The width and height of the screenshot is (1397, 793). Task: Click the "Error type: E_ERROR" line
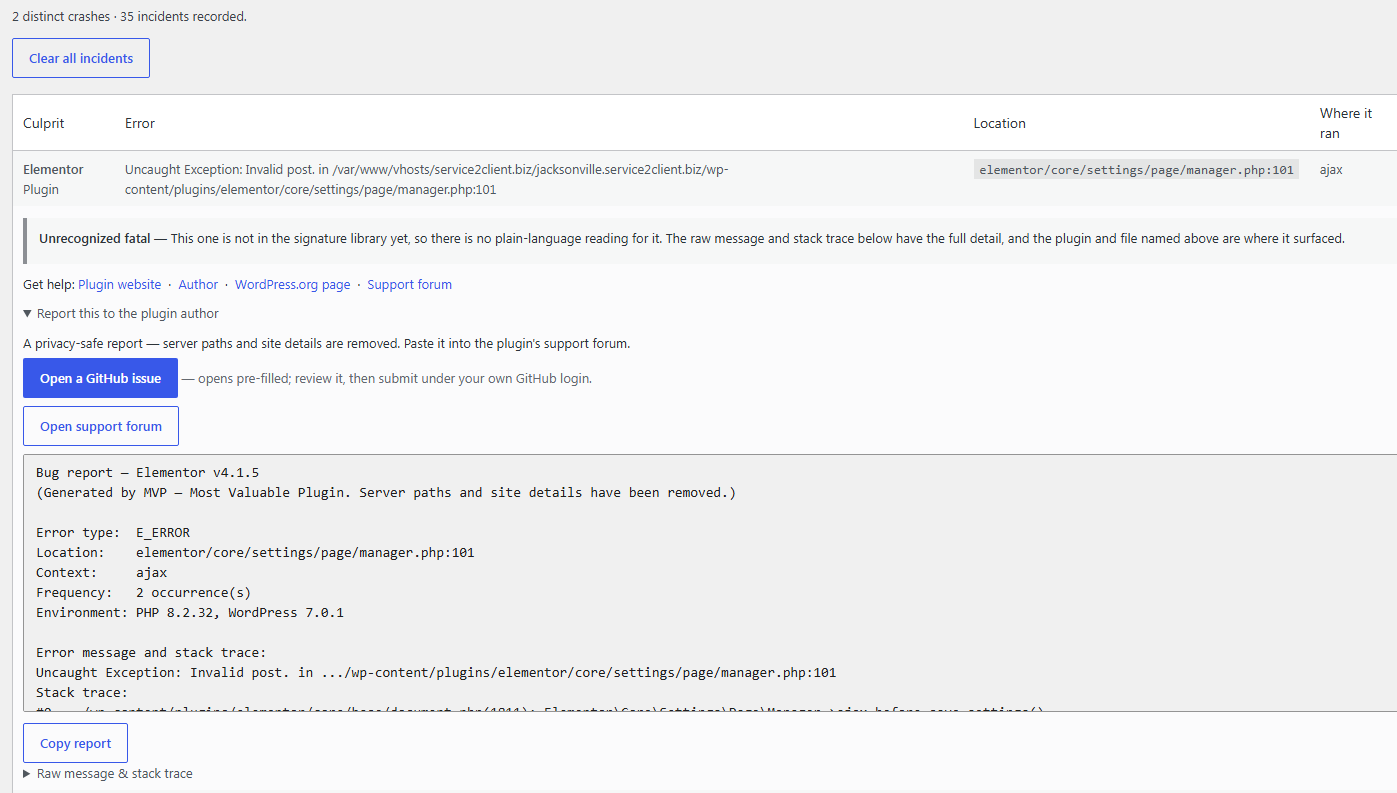[113, 532]
